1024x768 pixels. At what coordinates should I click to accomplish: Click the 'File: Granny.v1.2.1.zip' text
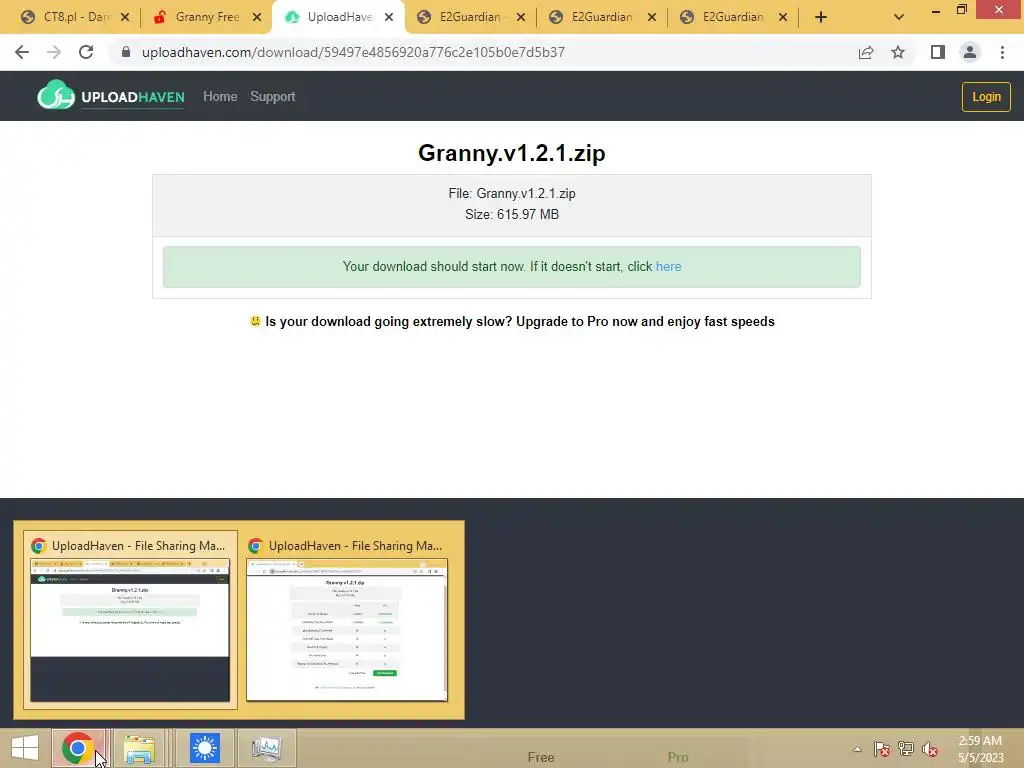512,193
